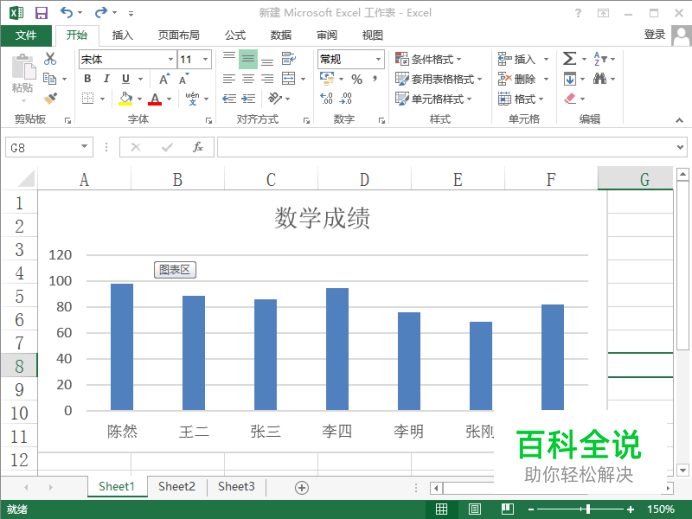Click the Save icon in quick access toolbar
692x519 pixels.
(x=41, y=13)
